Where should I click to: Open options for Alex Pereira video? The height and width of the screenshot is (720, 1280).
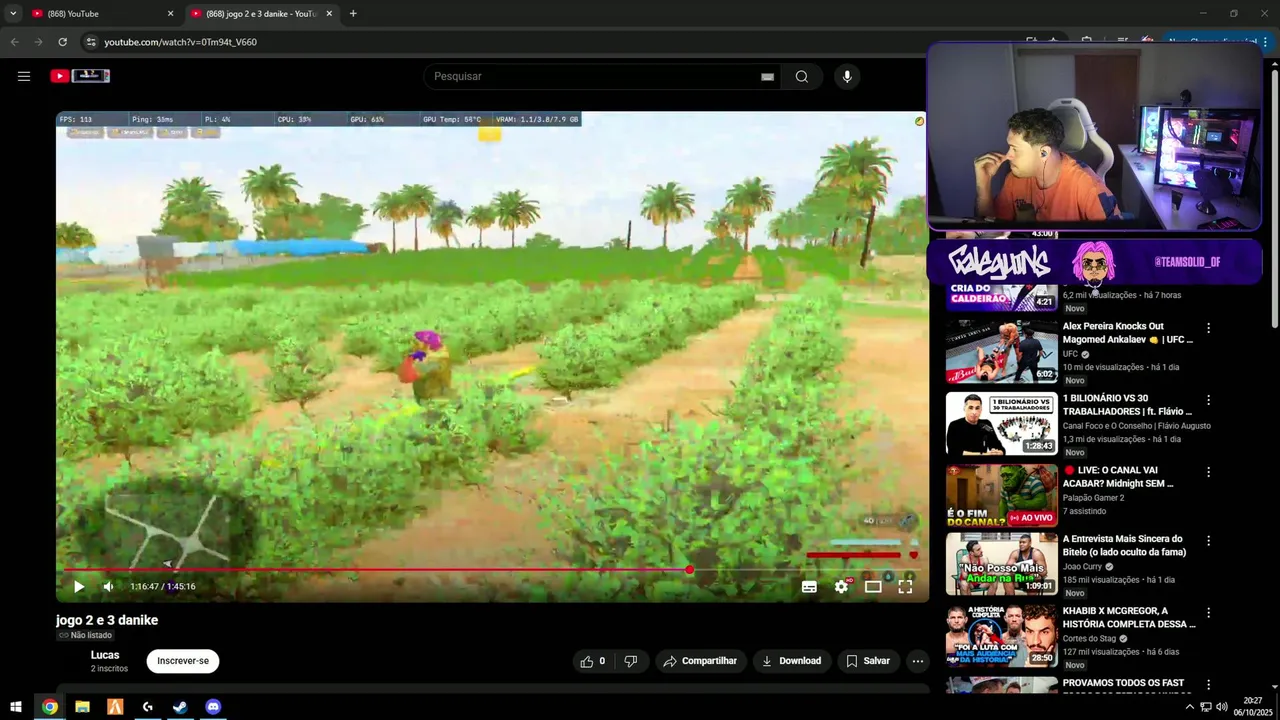(x=1208, y=328)
